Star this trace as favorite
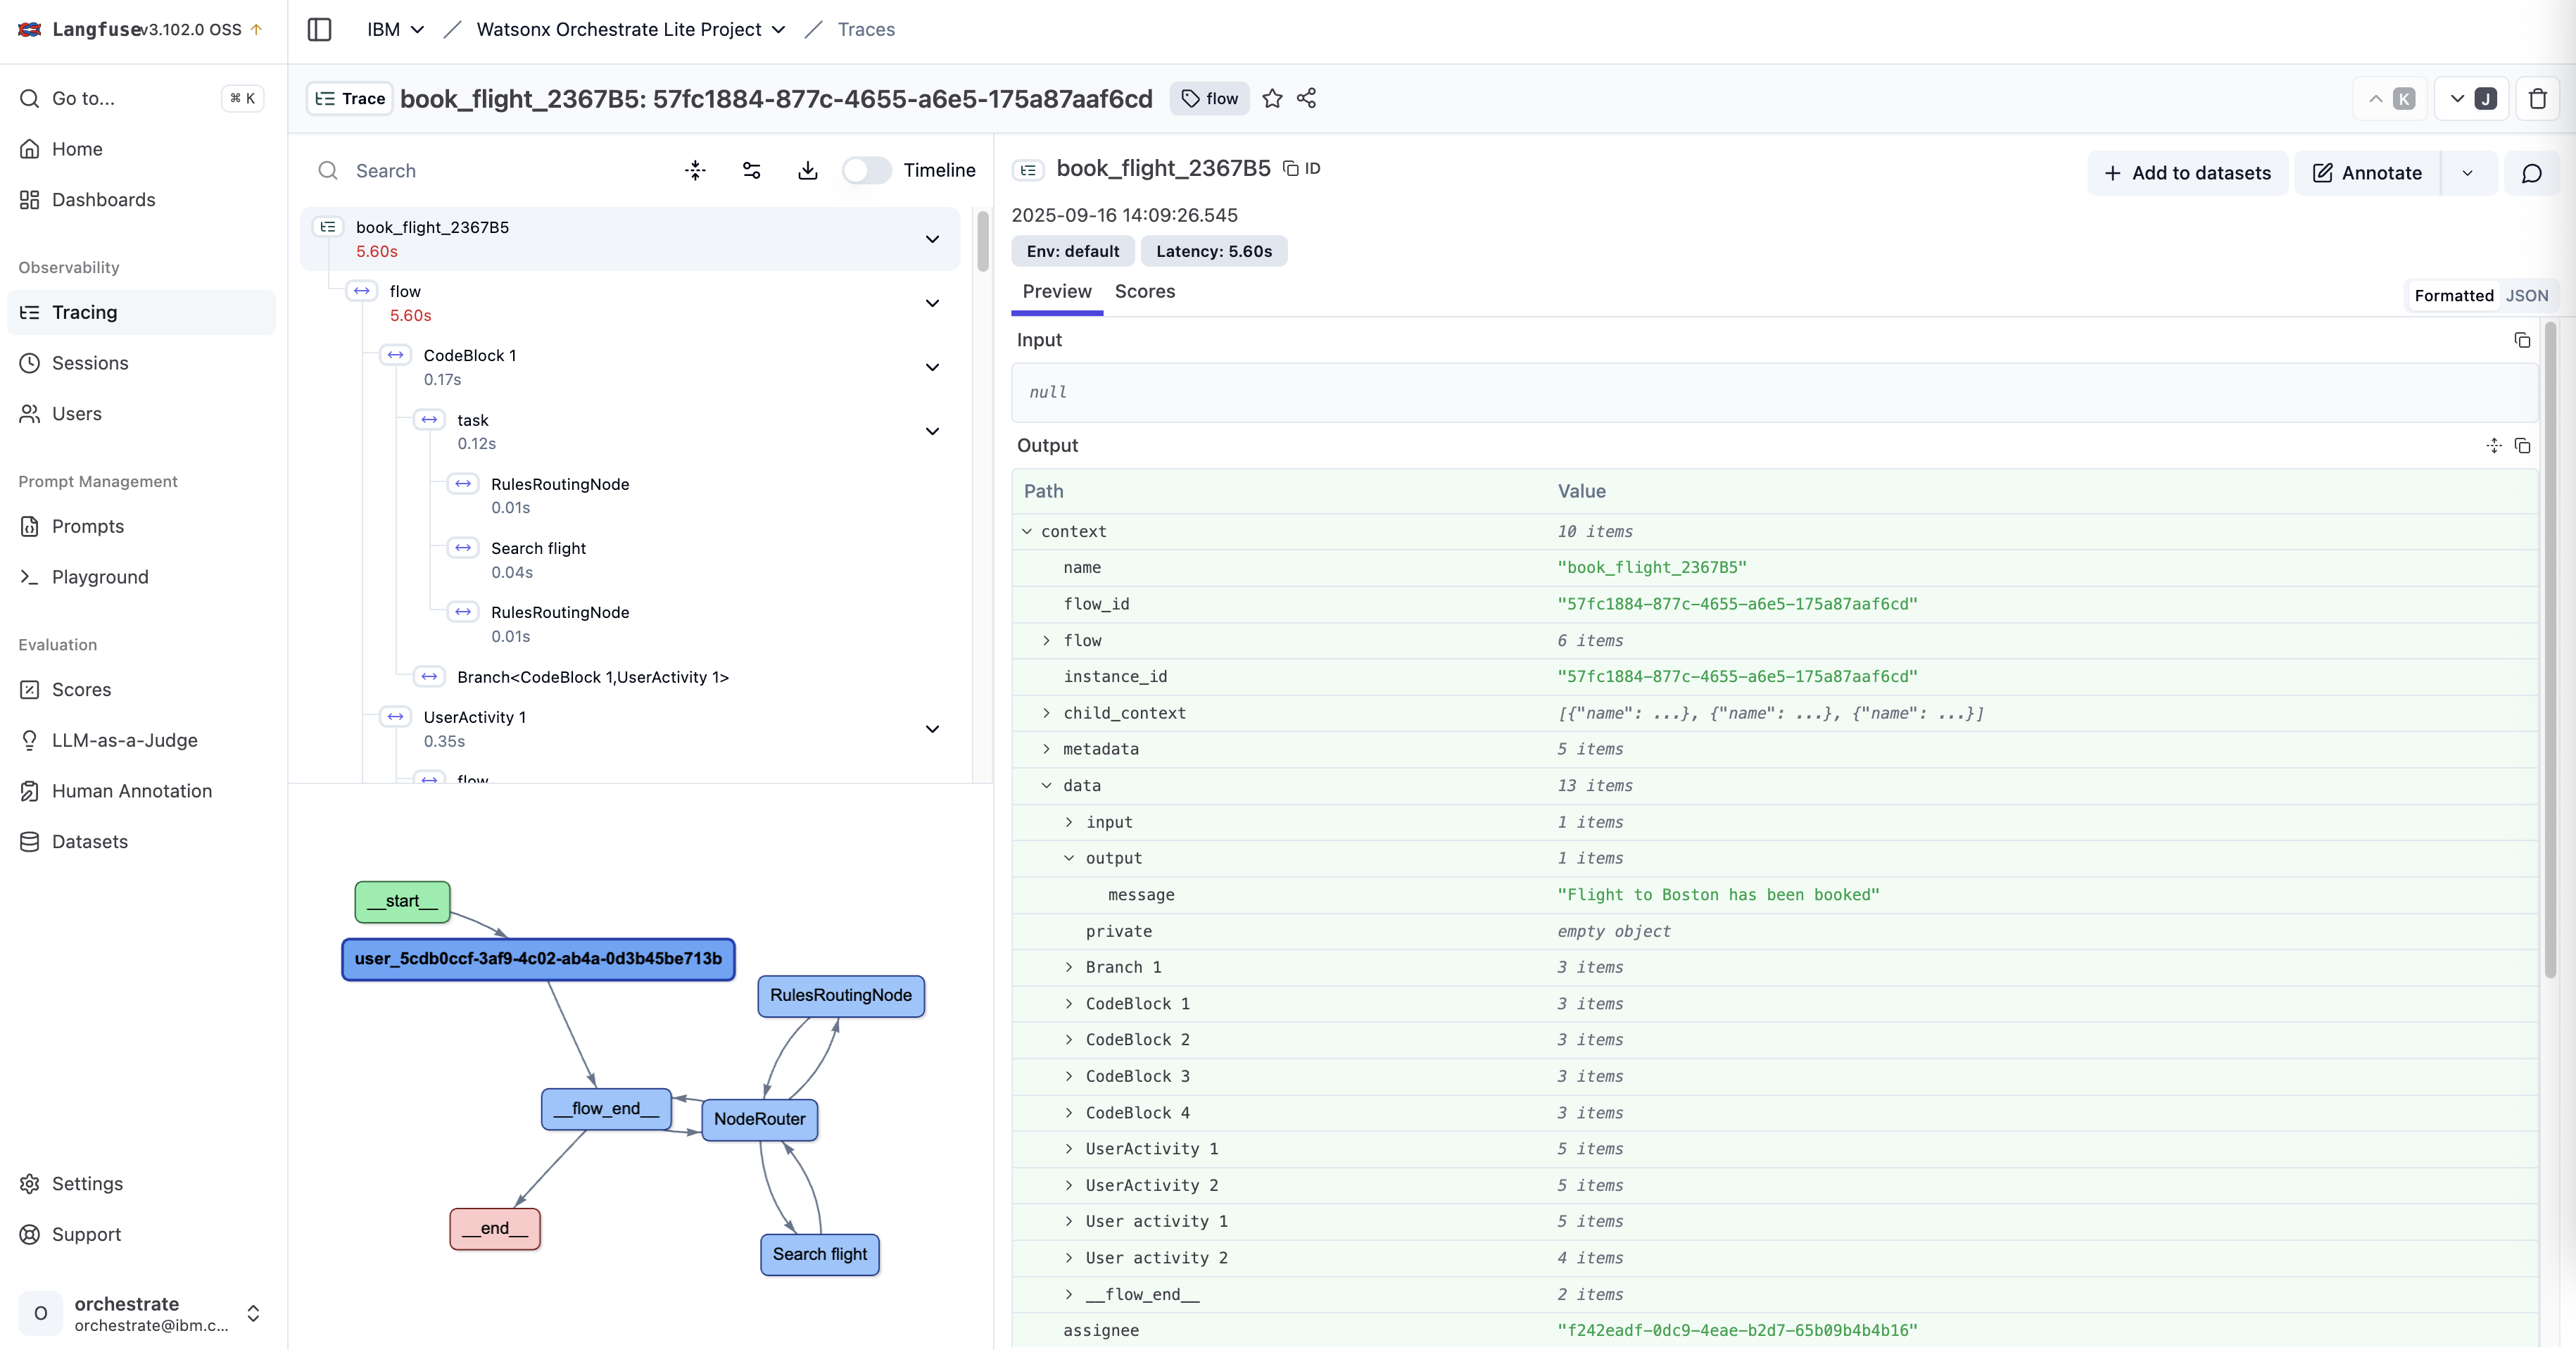Image resolution: width=2576 pixels, height=1350 pixels. pyautogui.click(x=1272, y=98)
